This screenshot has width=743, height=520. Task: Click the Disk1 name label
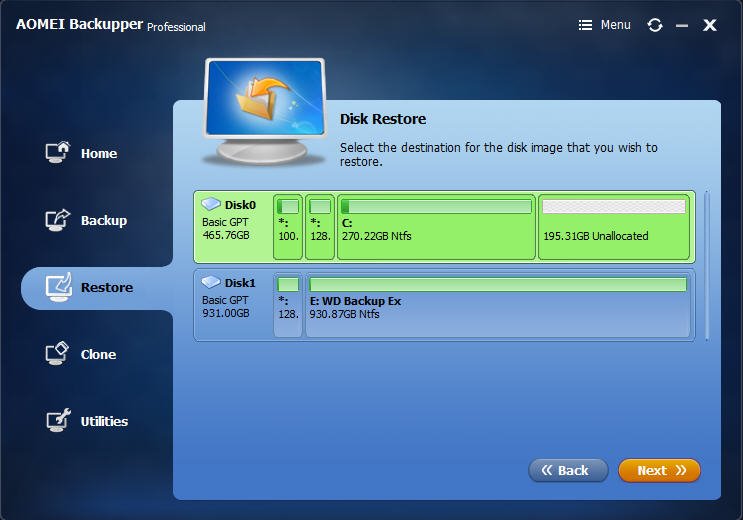240,283
